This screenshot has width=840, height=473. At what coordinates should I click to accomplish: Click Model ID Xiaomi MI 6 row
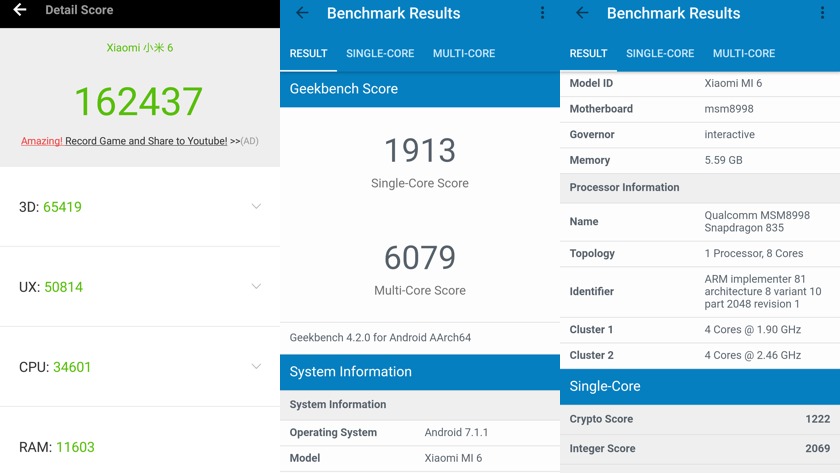pyautogui.click(x=700, y=84)
